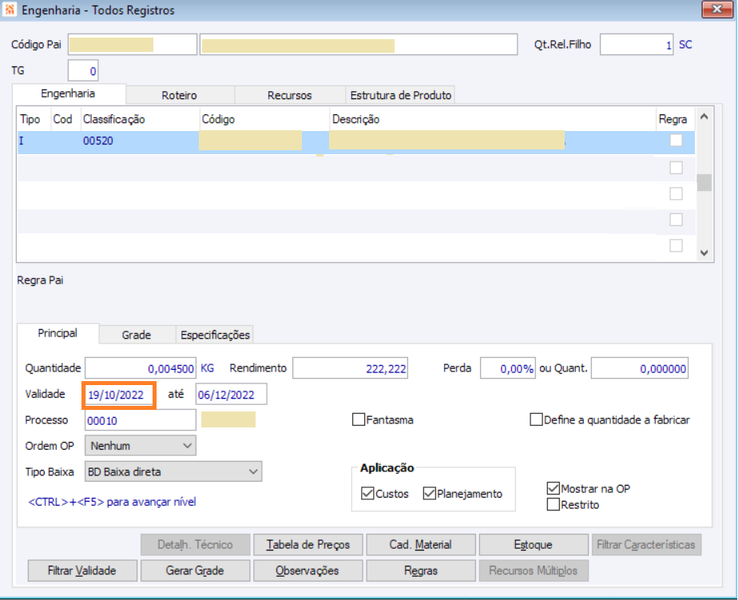Open the Tipo Baixa dropdown
Image resolution: width=738 pixels, height=600 pixels.
173,472
